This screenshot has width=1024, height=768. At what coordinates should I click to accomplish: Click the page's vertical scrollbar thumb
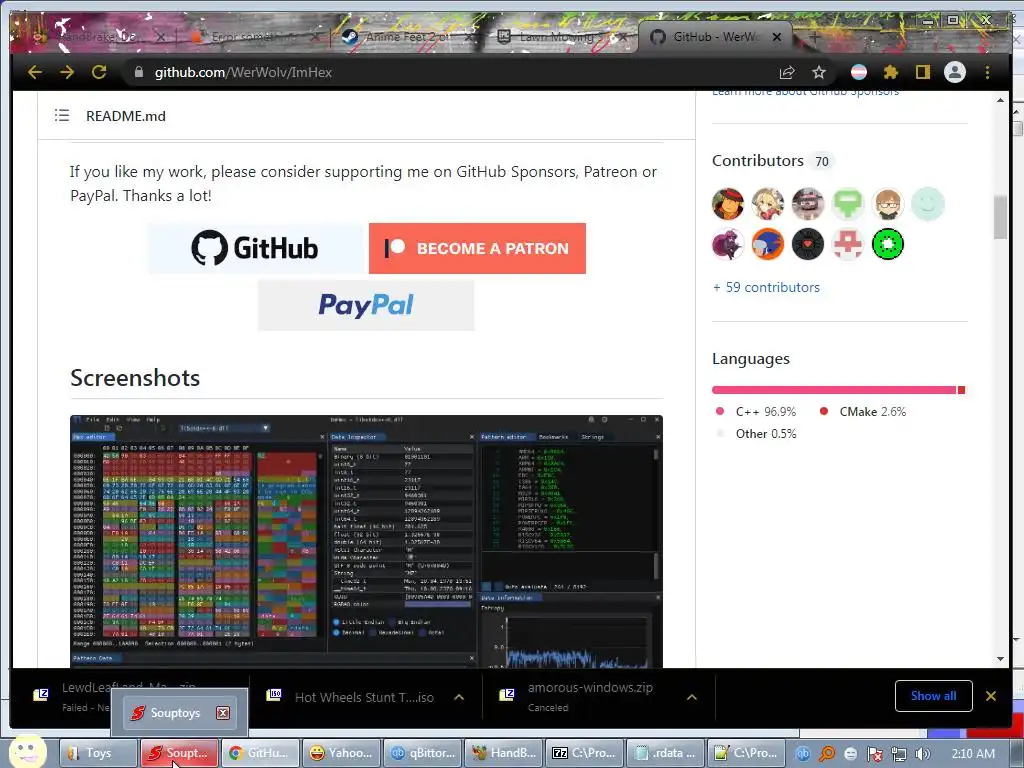(x=1000, y=217)
